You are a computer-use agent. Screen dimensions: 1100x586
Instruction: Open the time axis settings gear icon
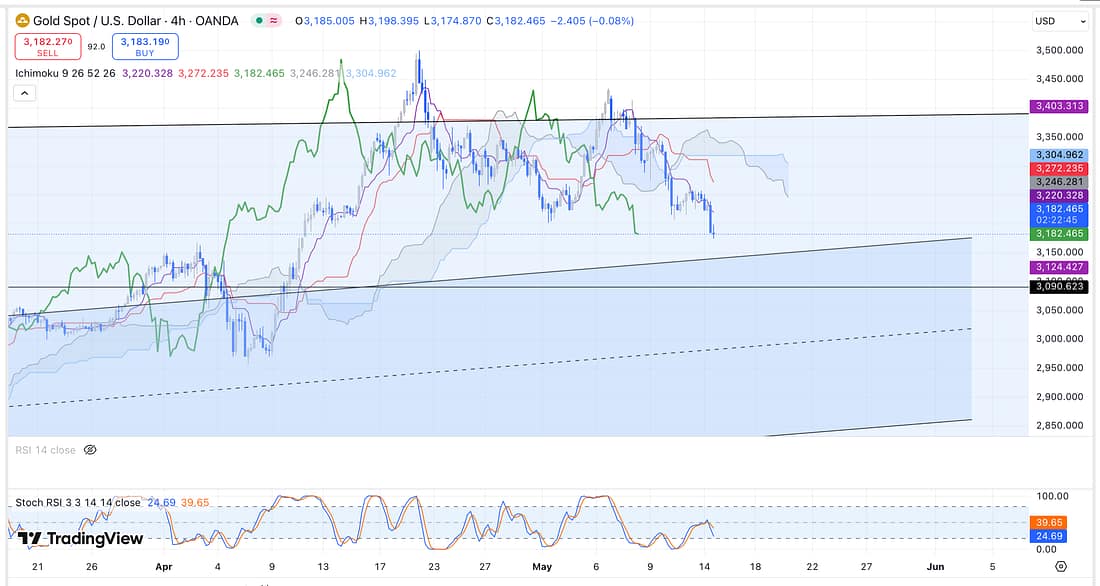pos(1060,566)
